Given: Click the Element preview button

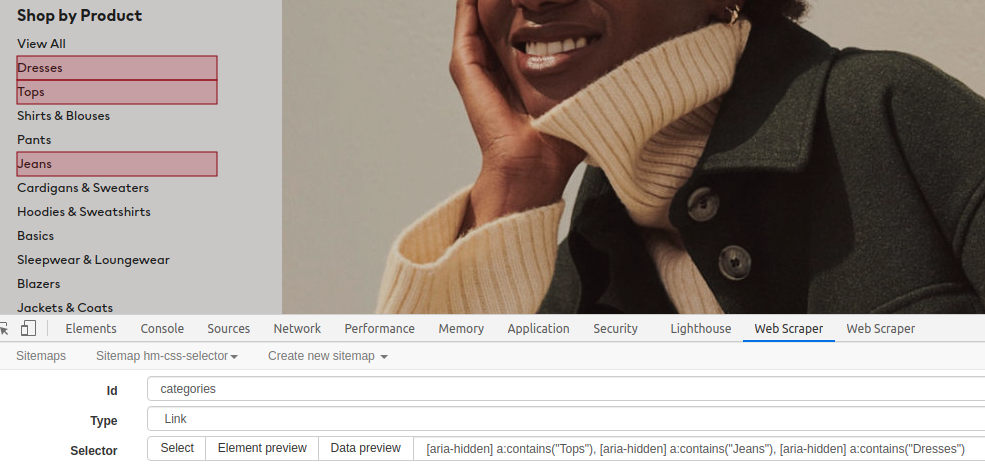Looking at the screenshot, I should pyautogui.click(x=262, y=449).
